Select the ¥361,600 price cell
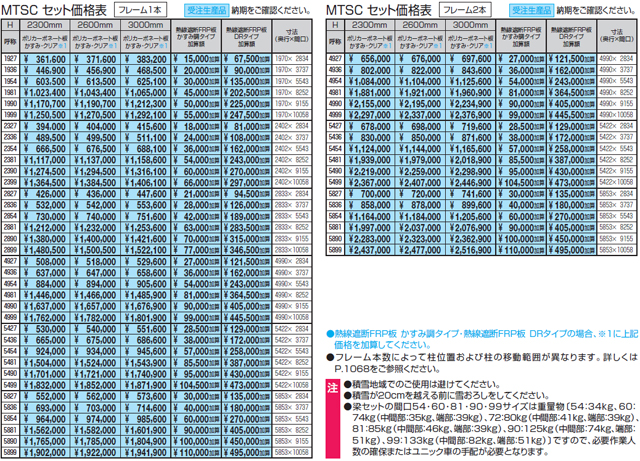 click(43, 61)
